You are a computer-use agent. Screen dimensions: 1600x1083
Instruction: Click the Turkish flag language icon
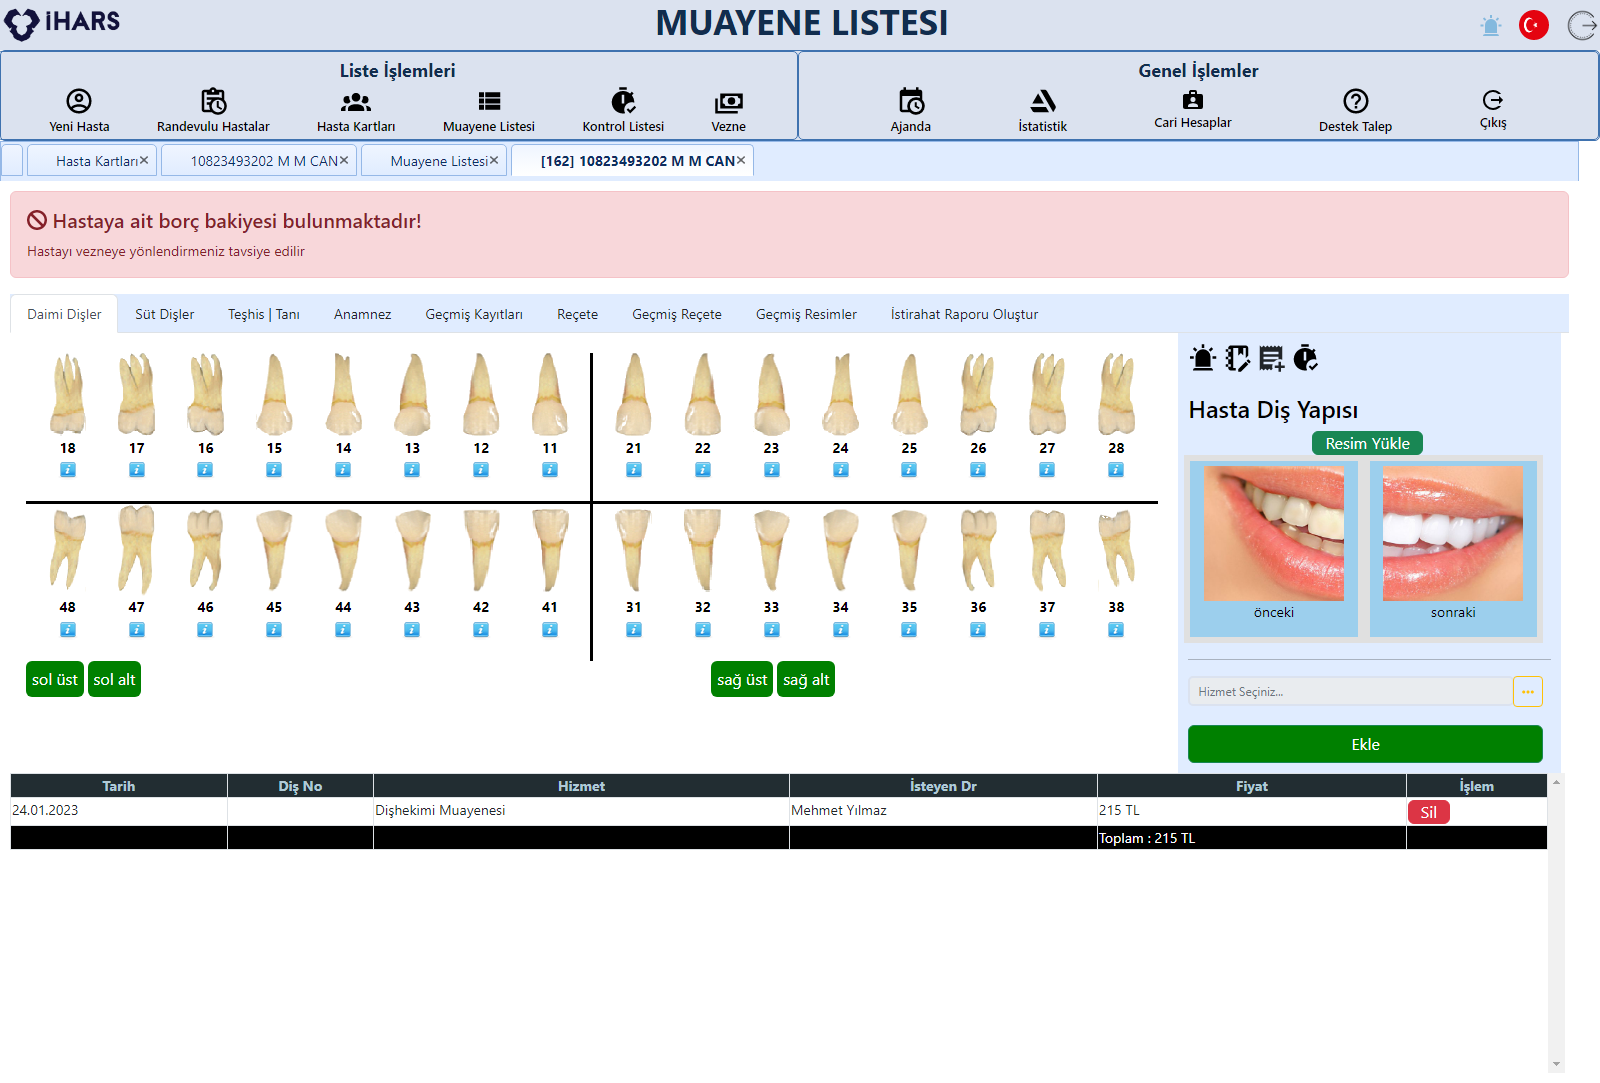click(1533, 25)
